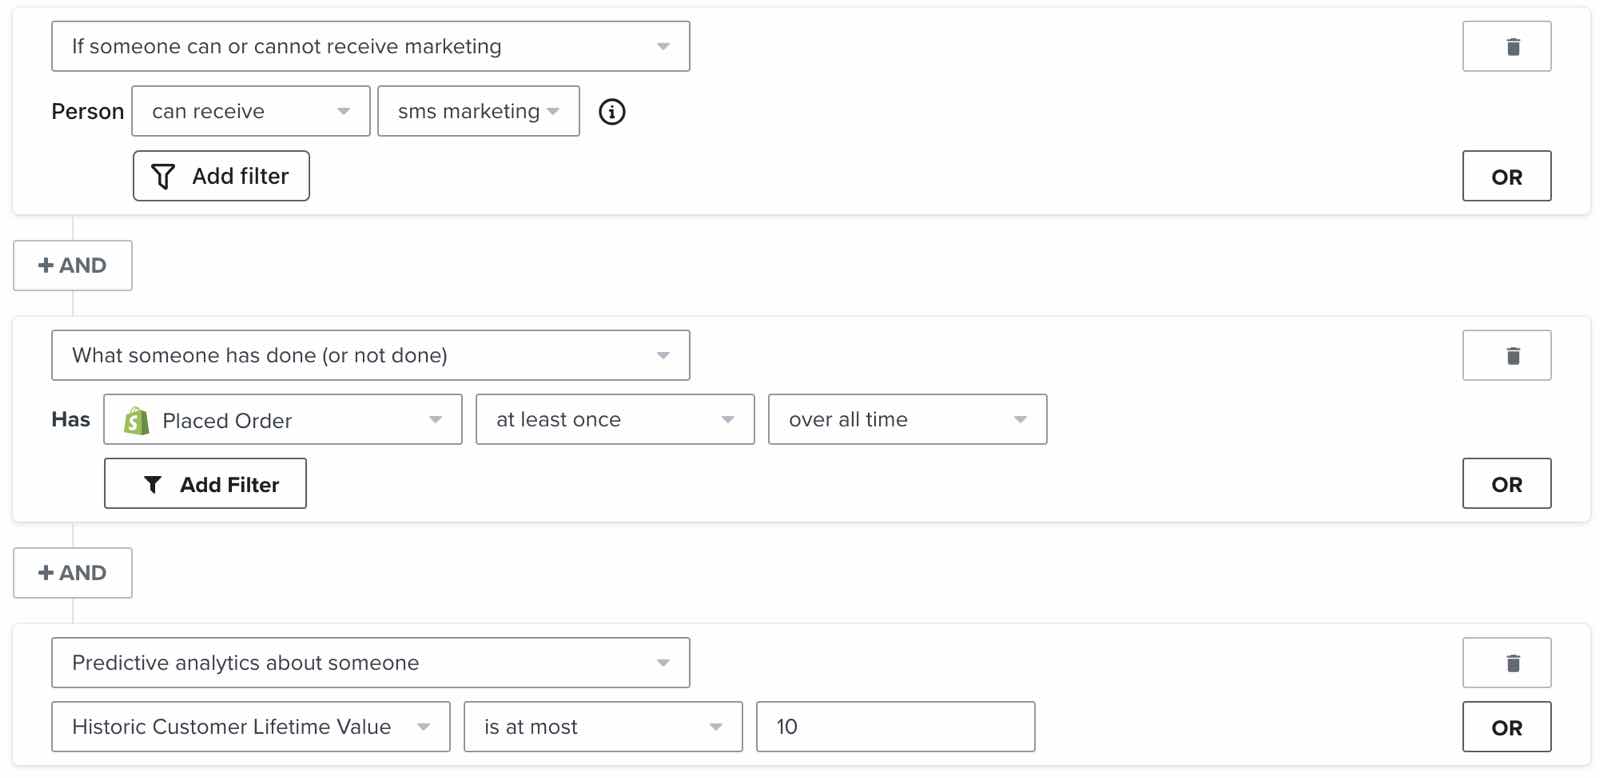The width and height of the screenshot is (1600, 778).
Task: Click OR in the marketing consent condition
Action: [1506, 177]
